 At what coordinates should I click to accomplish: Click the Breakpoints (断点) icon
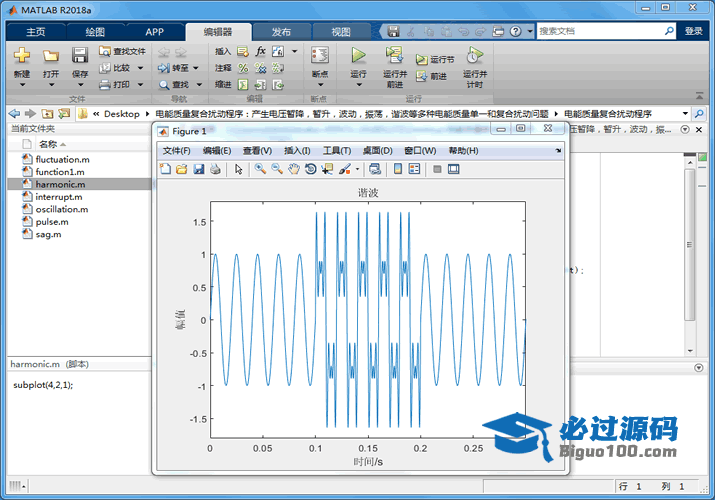click(x=320, y=55)
